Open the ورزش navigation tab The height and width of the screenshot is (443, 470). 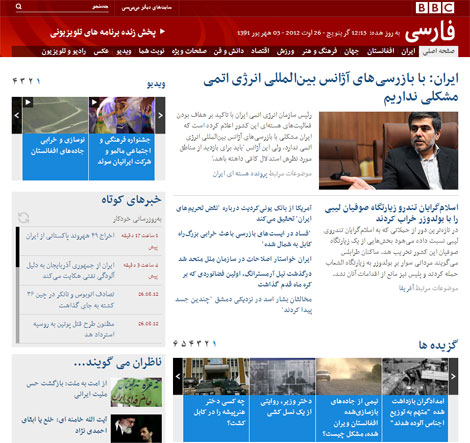285,51
